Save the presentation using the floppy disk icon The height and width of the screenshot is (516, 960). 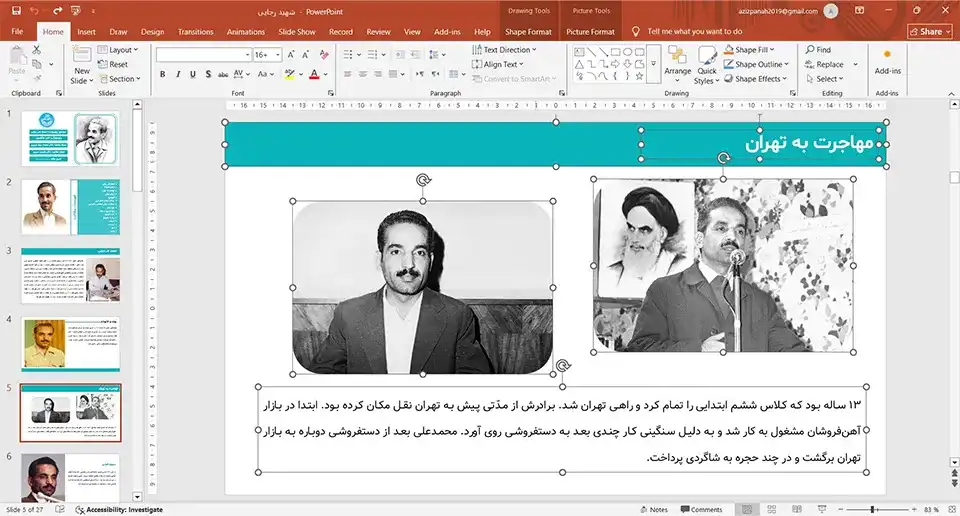pos(16,11)
